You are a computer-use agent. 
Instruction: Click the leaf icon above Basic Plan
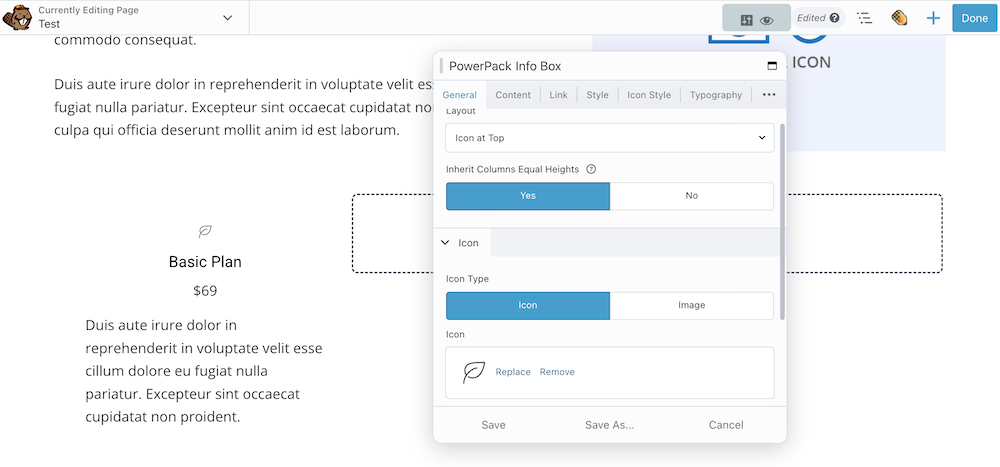tap(205, 231)
